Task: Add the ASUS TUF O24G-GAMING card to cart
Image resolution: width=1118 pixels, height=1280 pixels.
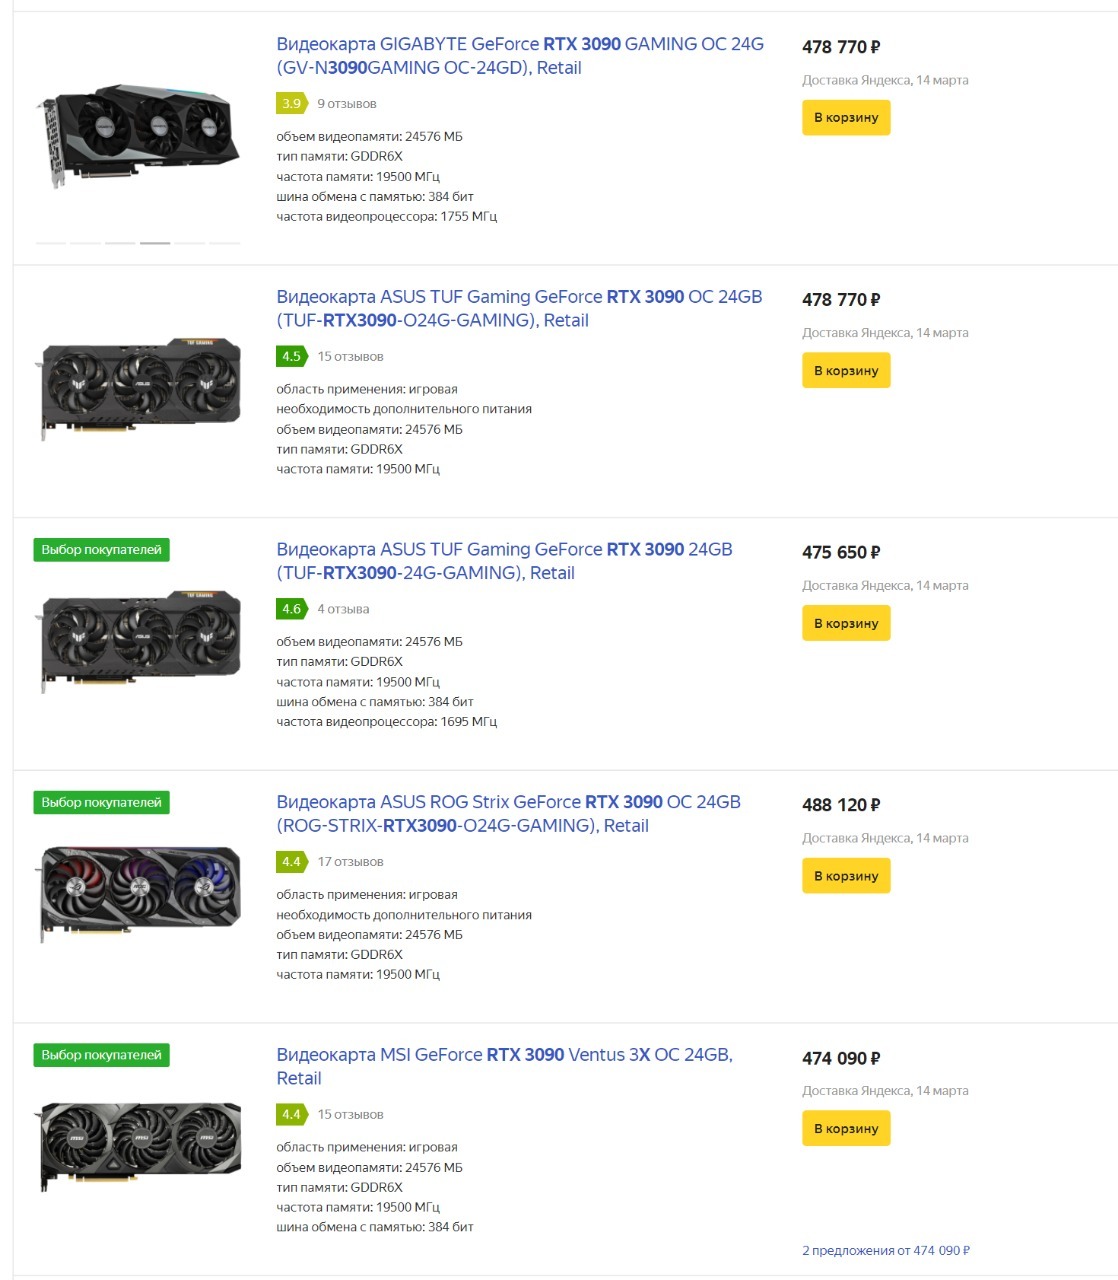Action: (845, 371)
